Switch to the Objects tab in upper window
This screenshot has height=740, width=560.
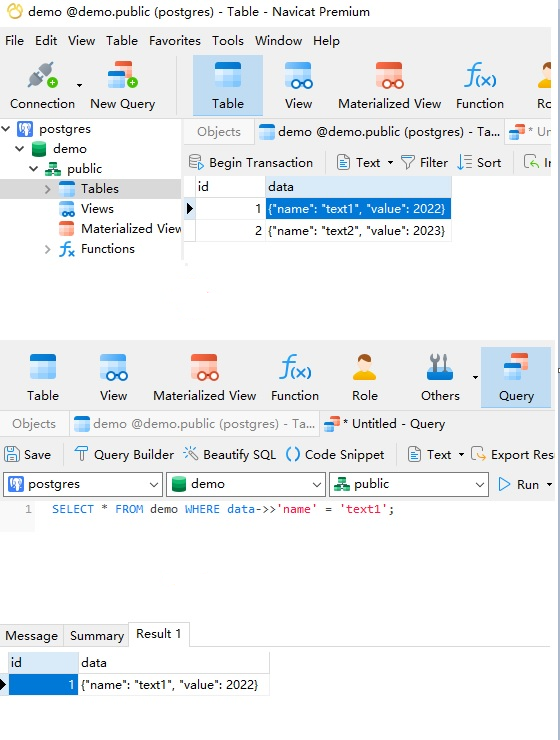219,132
